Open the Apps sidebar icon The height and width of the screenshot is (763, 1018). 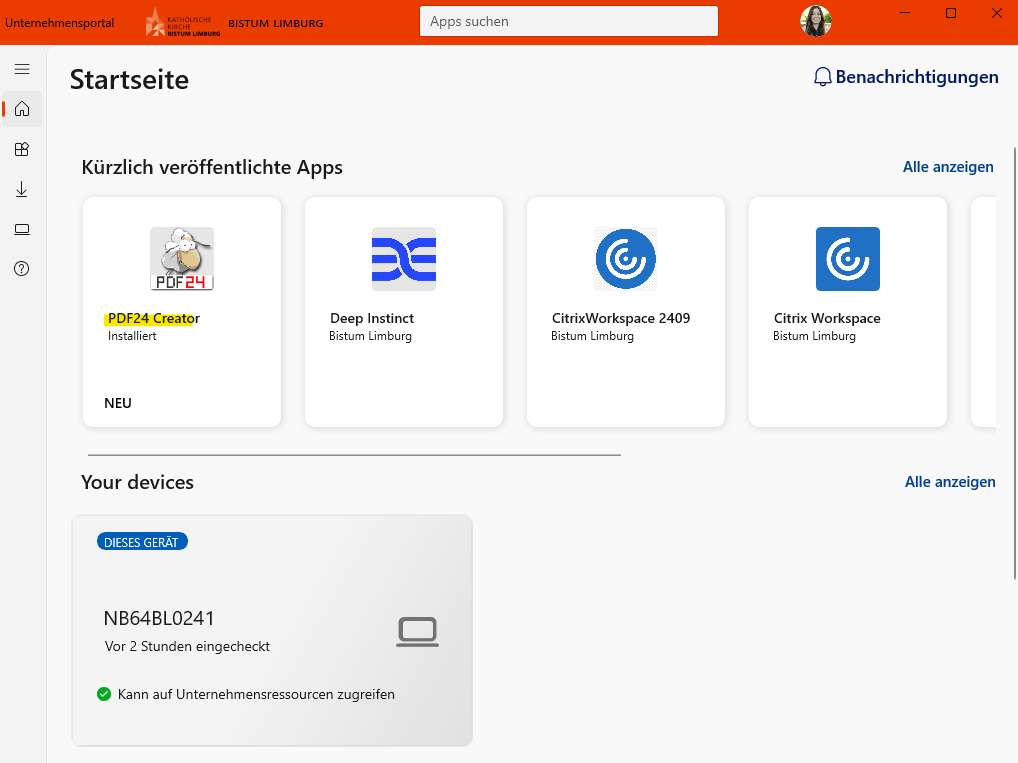pyautogui.click(x=22, y=149)
